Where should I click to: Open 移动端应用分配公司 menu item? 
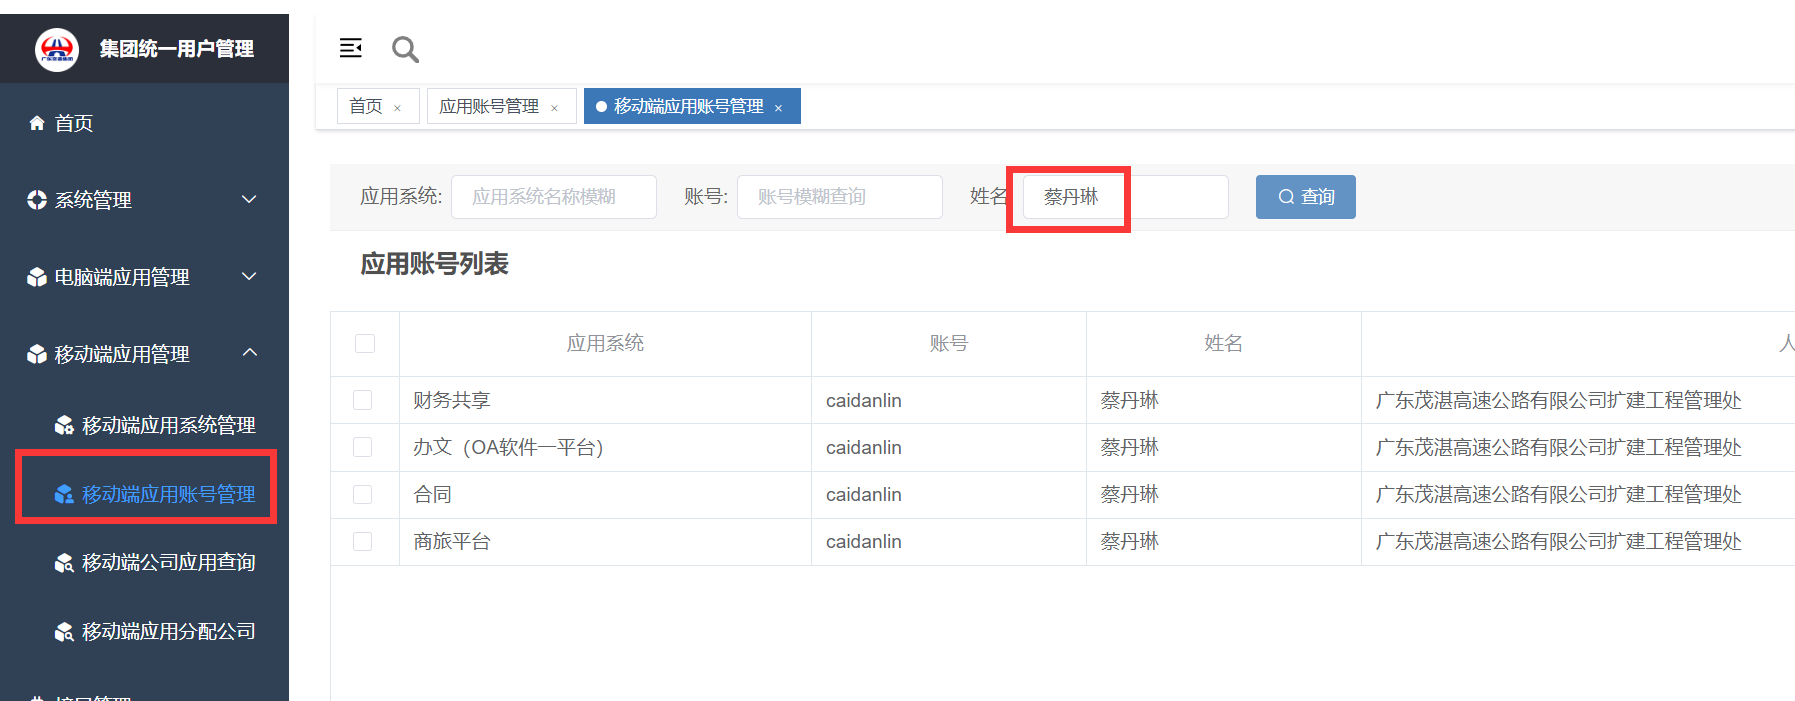coord(168,632)
